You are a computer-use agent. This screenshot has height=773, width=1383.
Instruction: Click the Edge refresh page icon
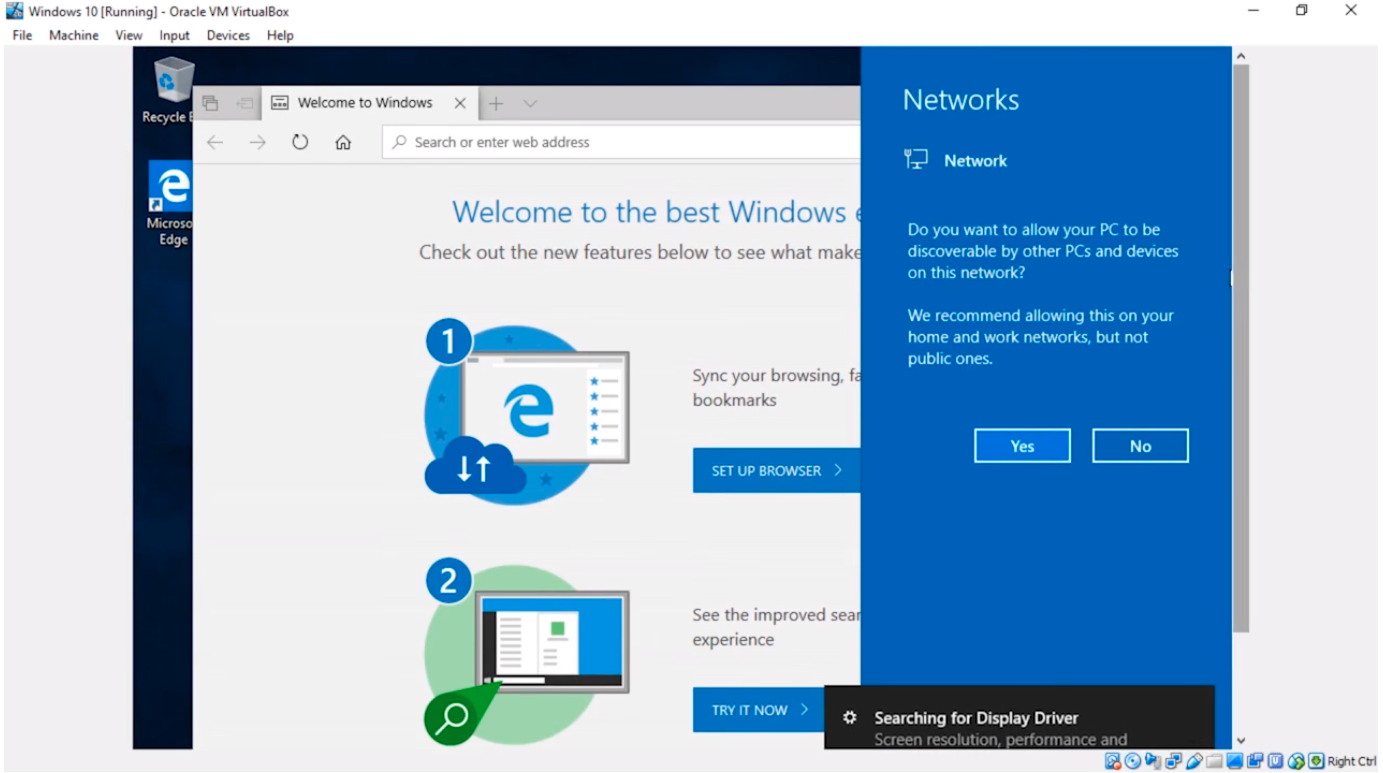point(300,142)
